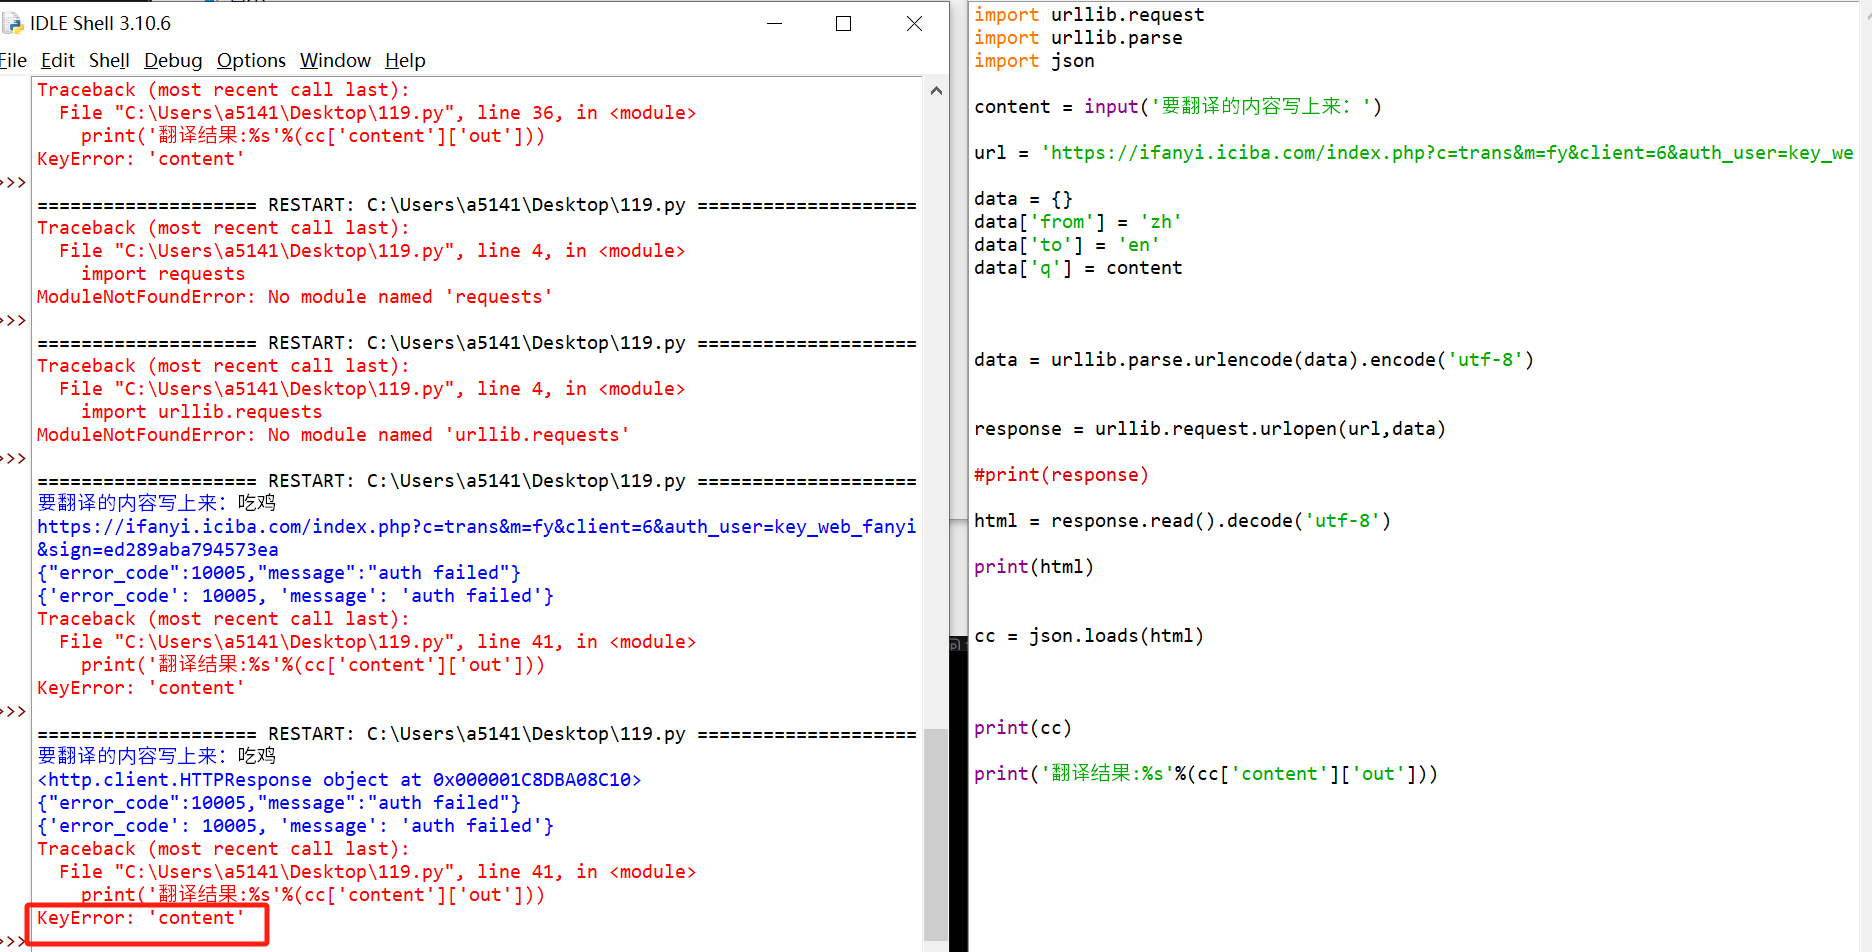Click the 'content = input(...)' line in editor

(1178, 107)
